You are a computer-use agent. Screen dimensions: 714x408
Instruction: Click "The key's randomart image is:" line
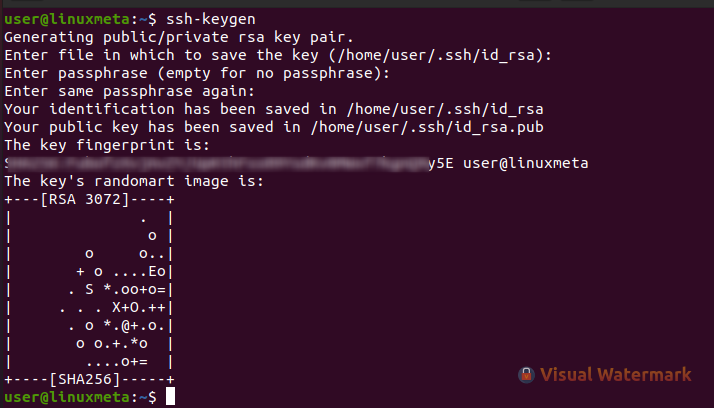pyautogui.click(x=135, y=181)
